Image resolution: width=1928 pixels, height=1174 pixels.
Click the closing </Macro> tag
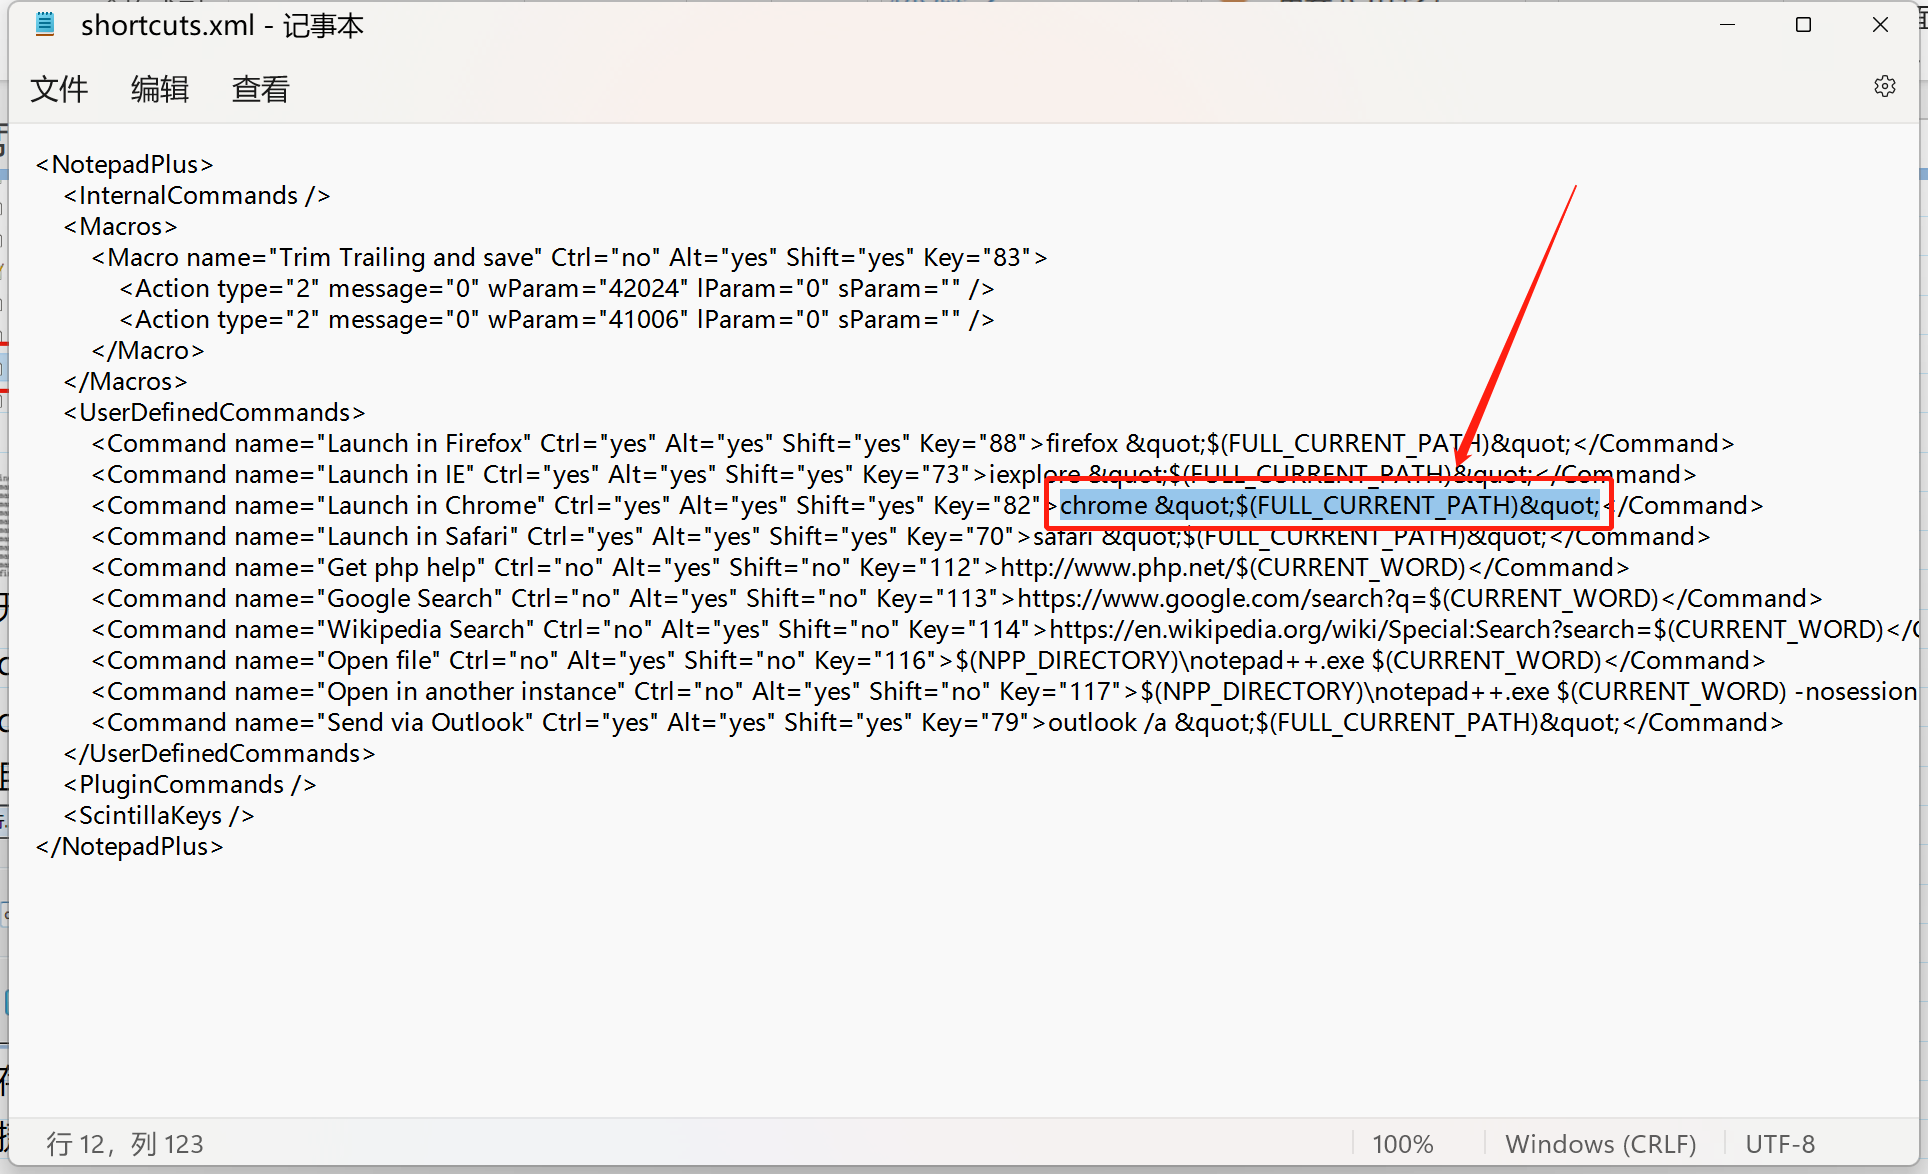(148, 350)
